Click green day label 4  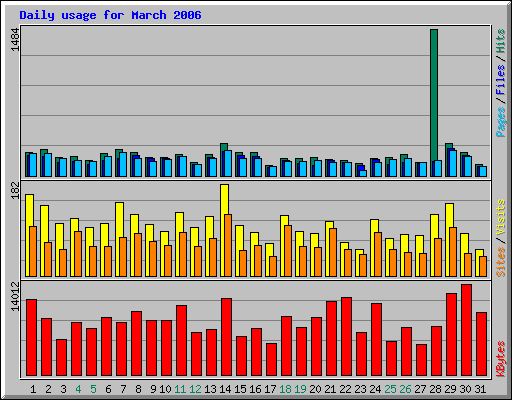[x=78, y=389]
